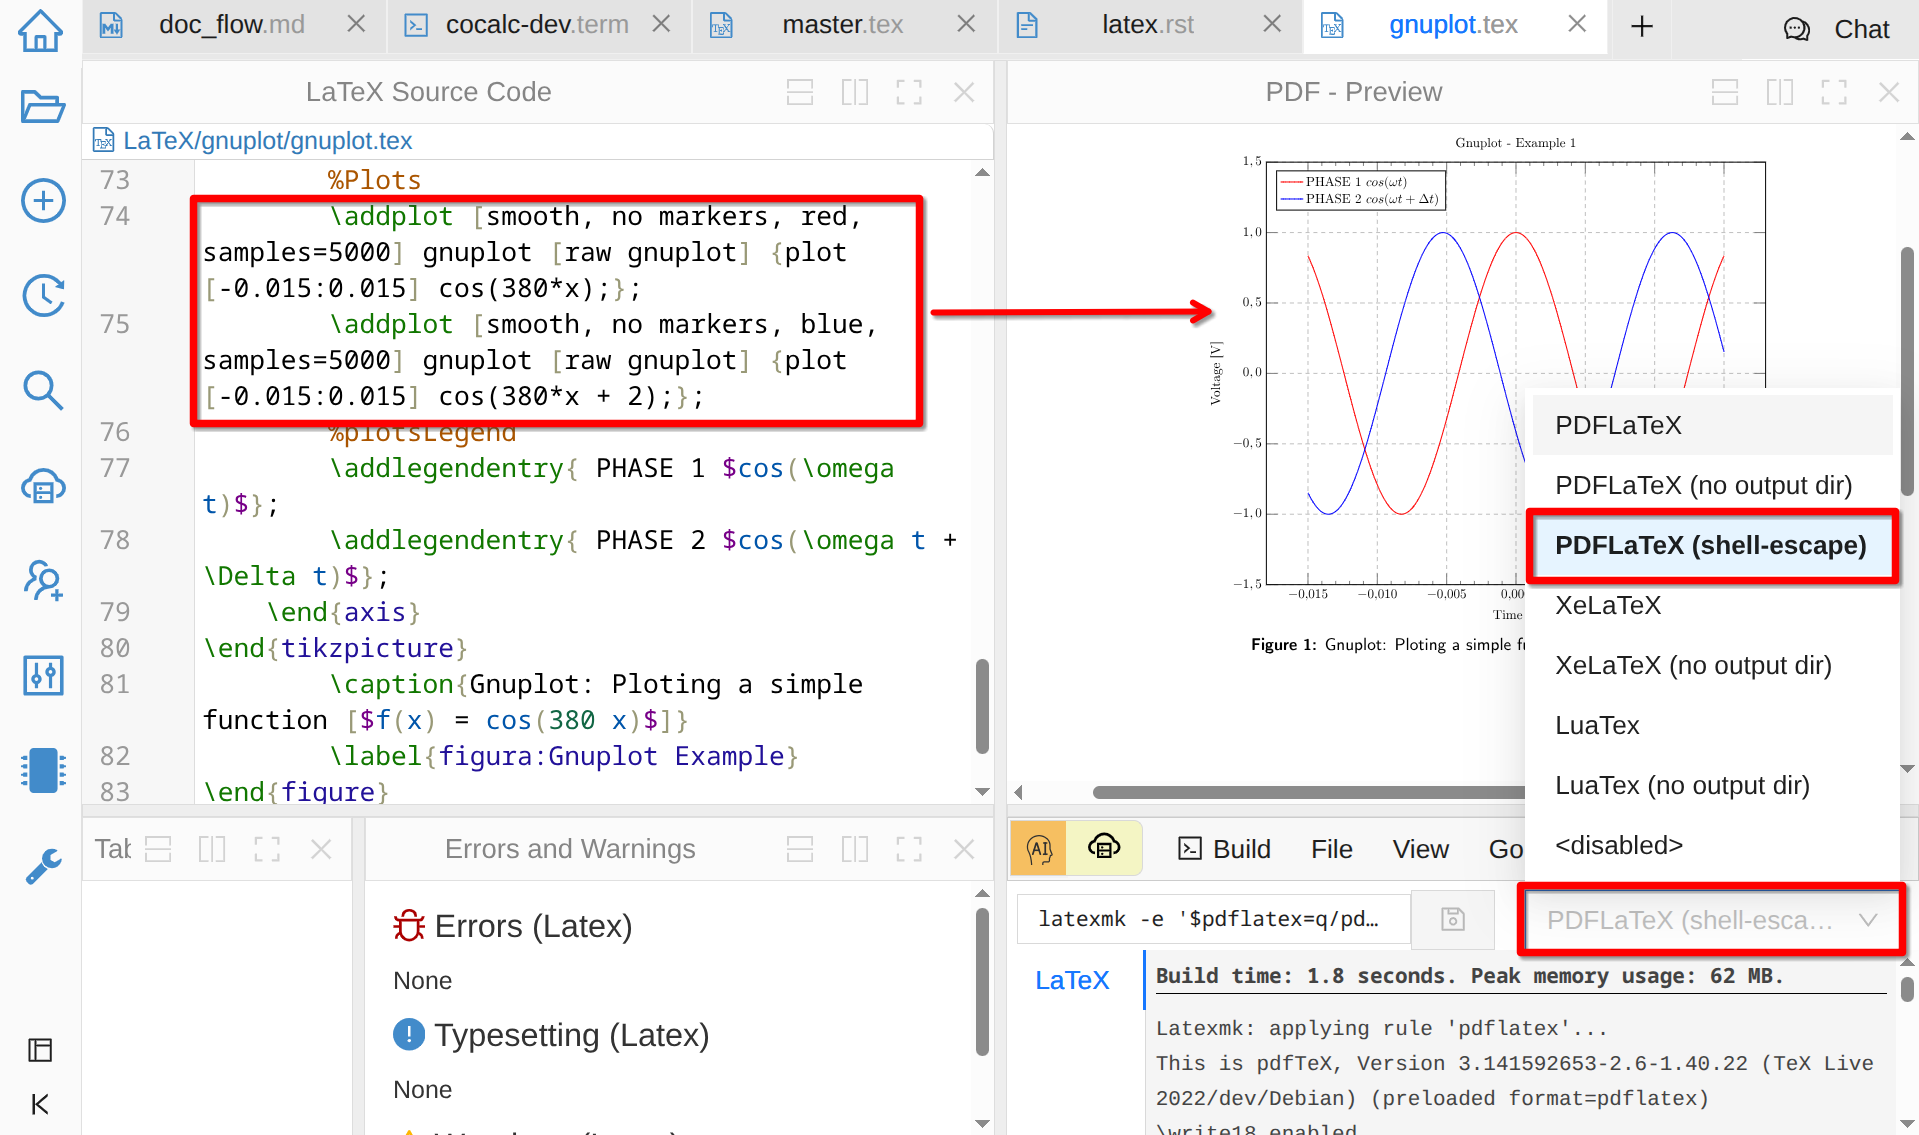Open the Users add-collaborator icon
Viewport: 1919px width, 1135px height.
pyautogui.click(x=43, y=580)
